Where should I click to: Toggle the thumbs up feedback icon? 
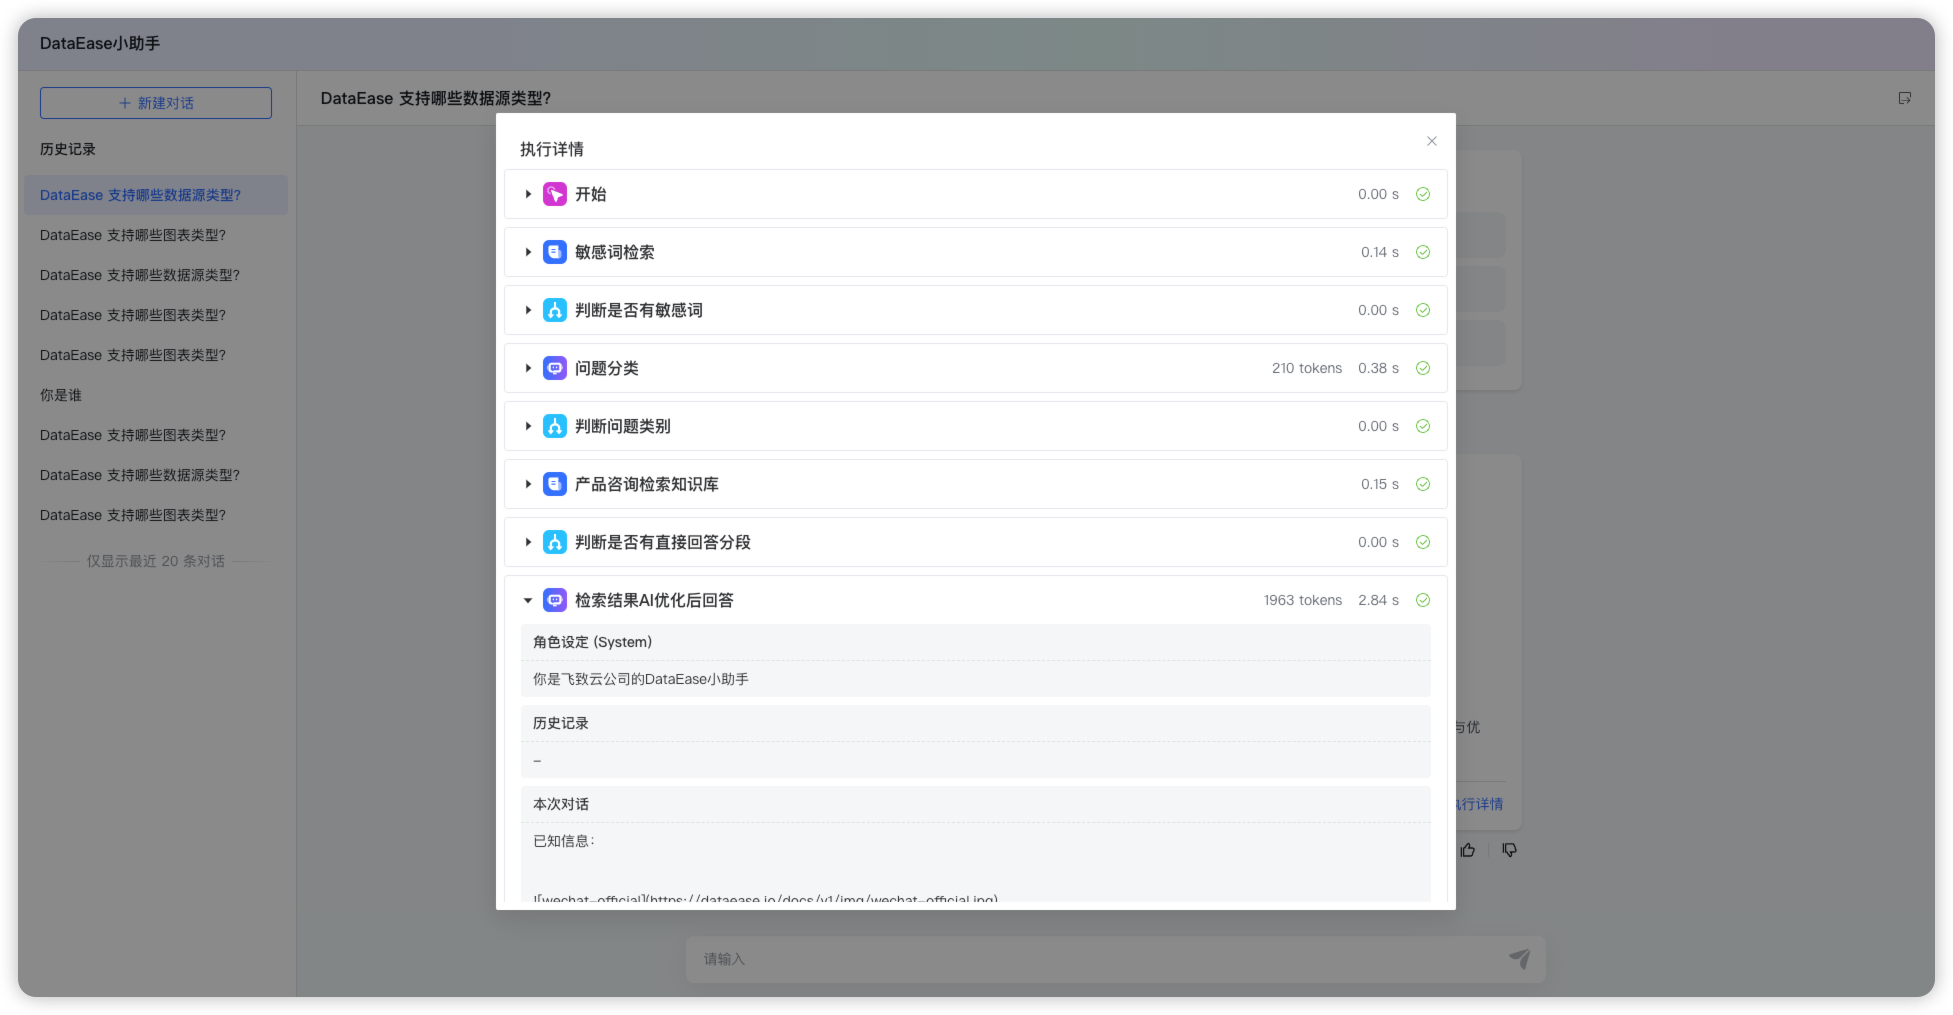[1468, 850]
